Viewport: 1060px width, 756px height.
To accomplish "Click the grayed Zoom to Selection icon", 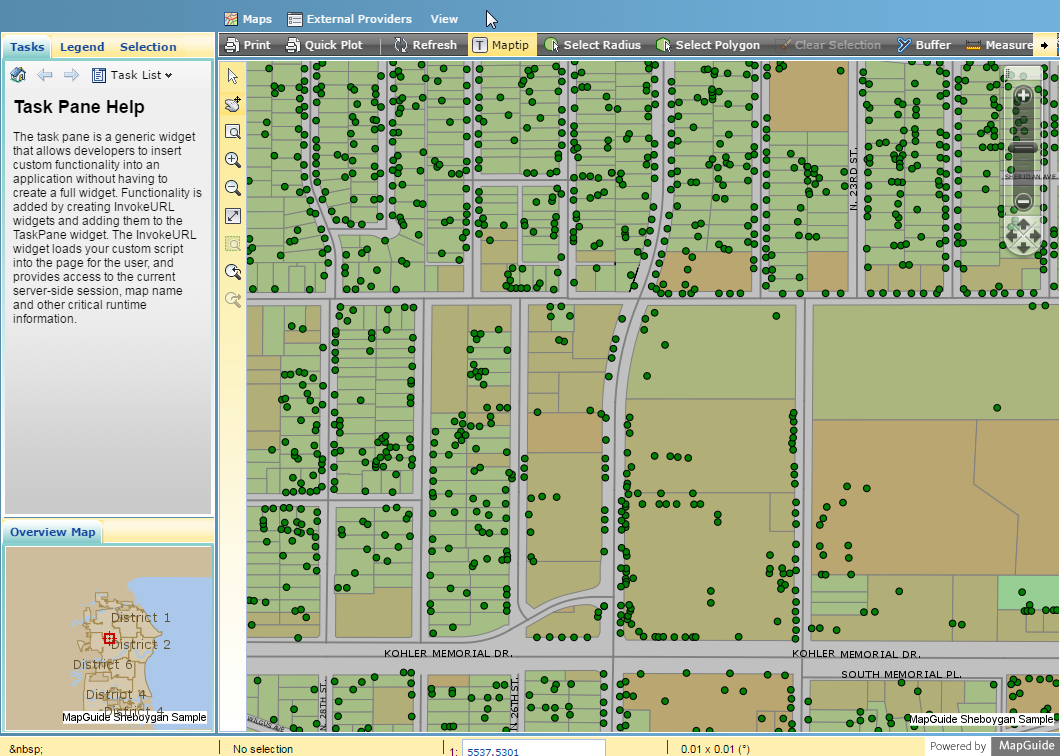I will (233, 243).
